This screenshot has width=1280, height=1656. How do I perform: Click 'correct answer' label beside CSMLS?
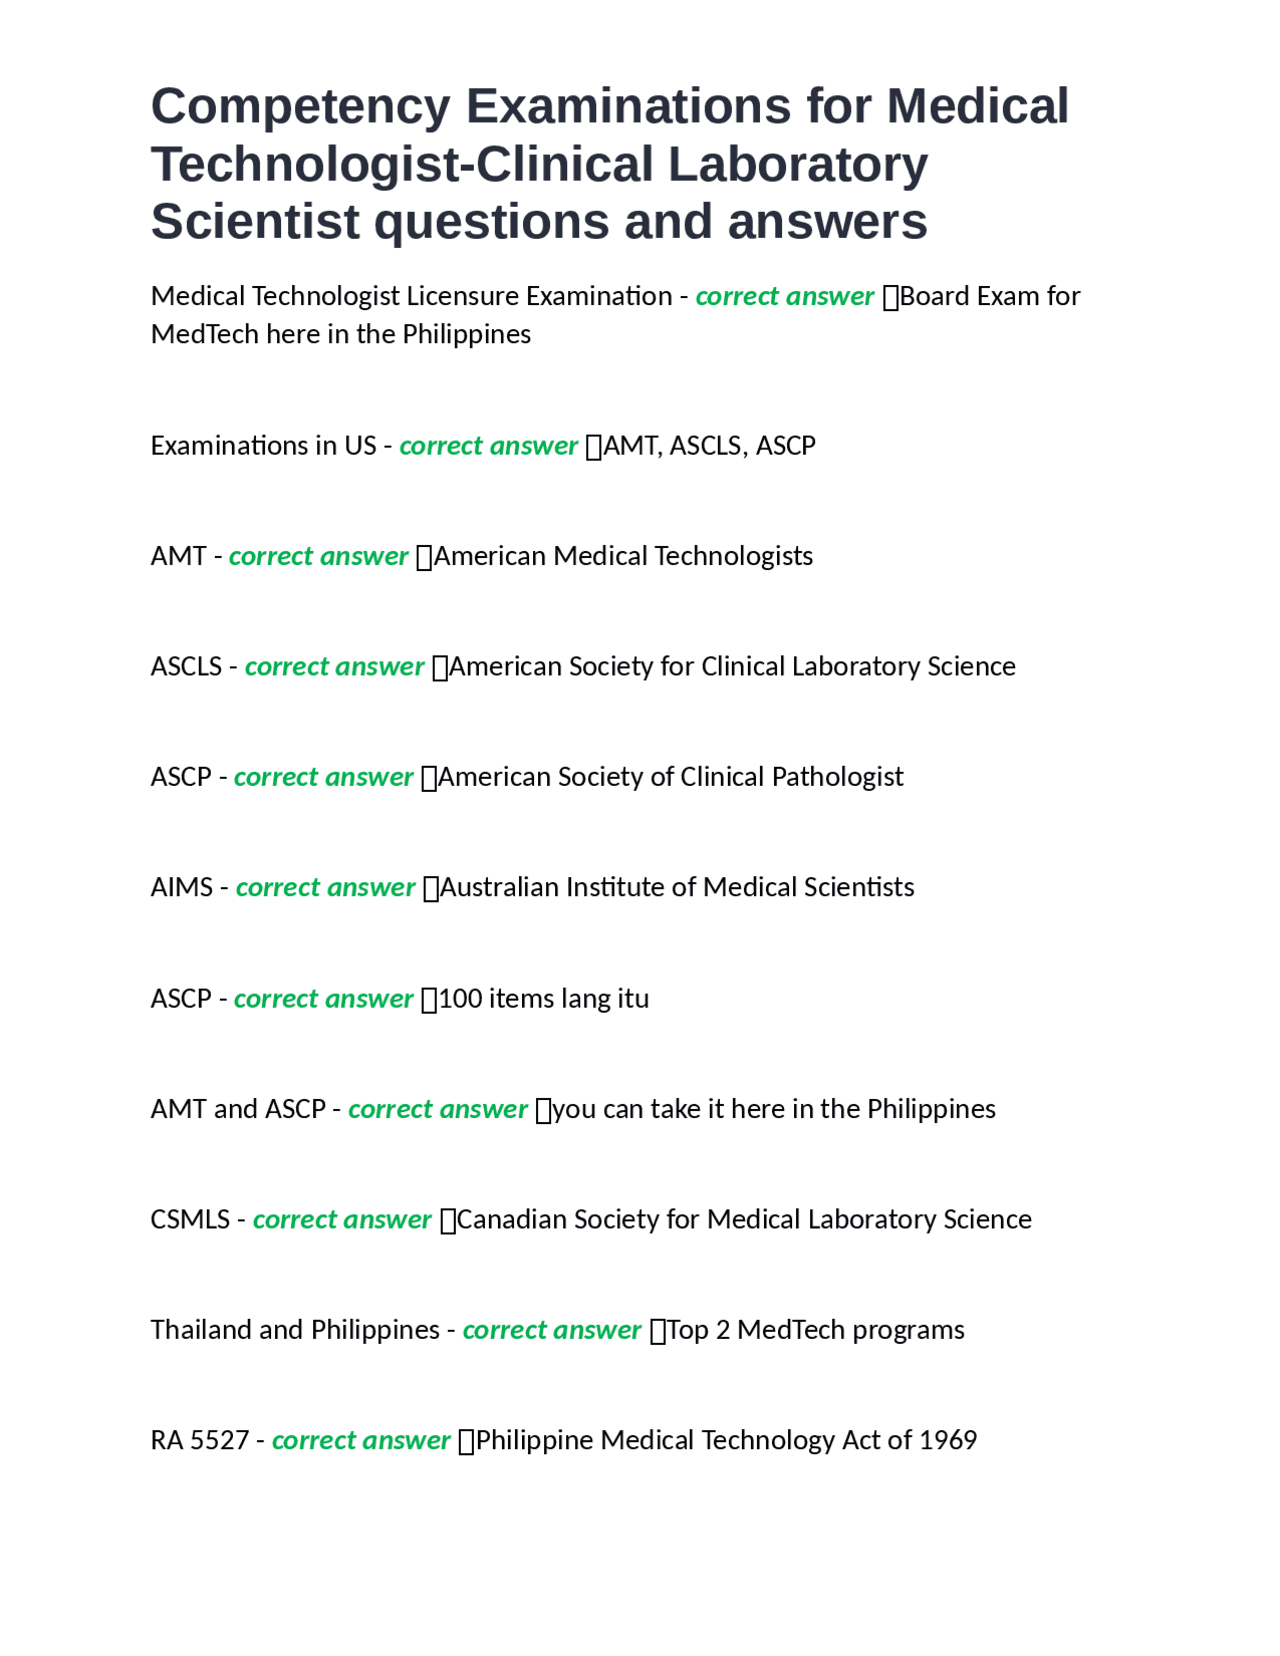(x=342, y=1219)
